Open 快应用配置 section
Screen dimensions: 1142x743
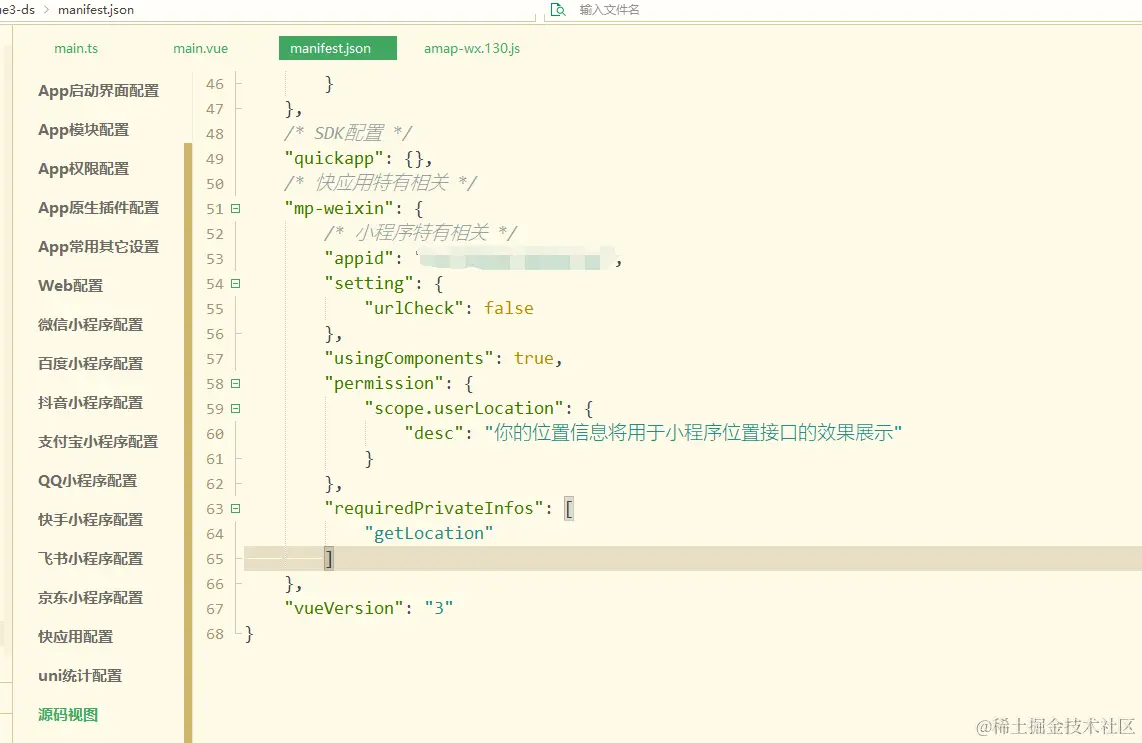click(x=76, y=637)
